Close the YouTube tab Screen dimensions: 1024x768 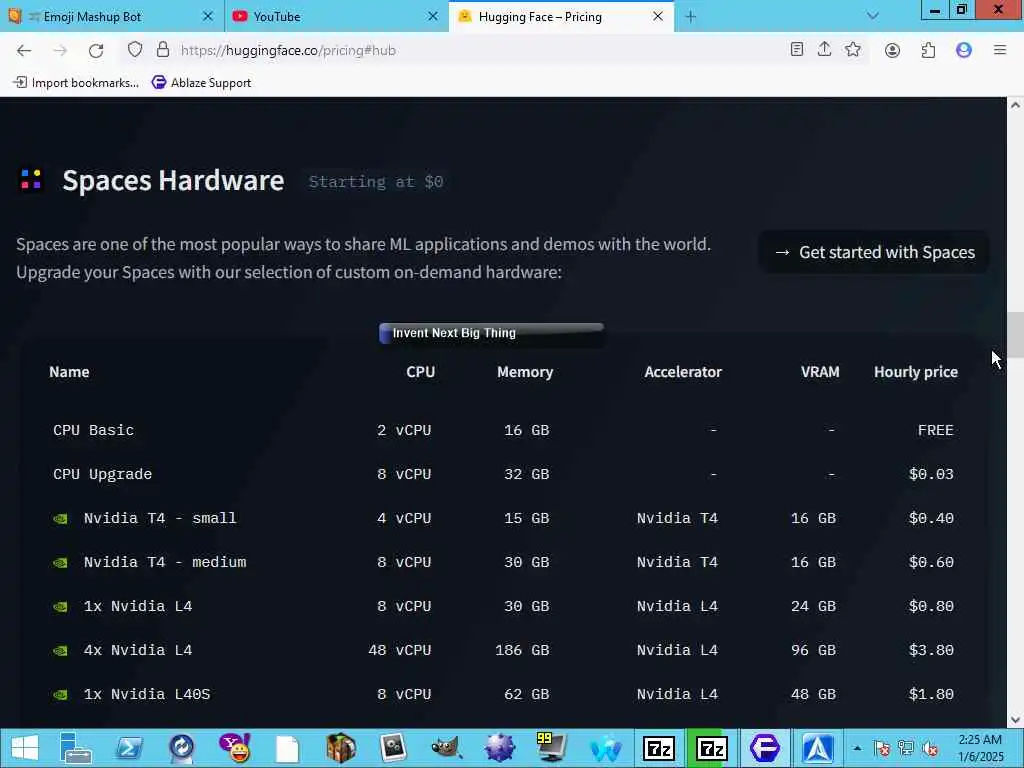432,16
